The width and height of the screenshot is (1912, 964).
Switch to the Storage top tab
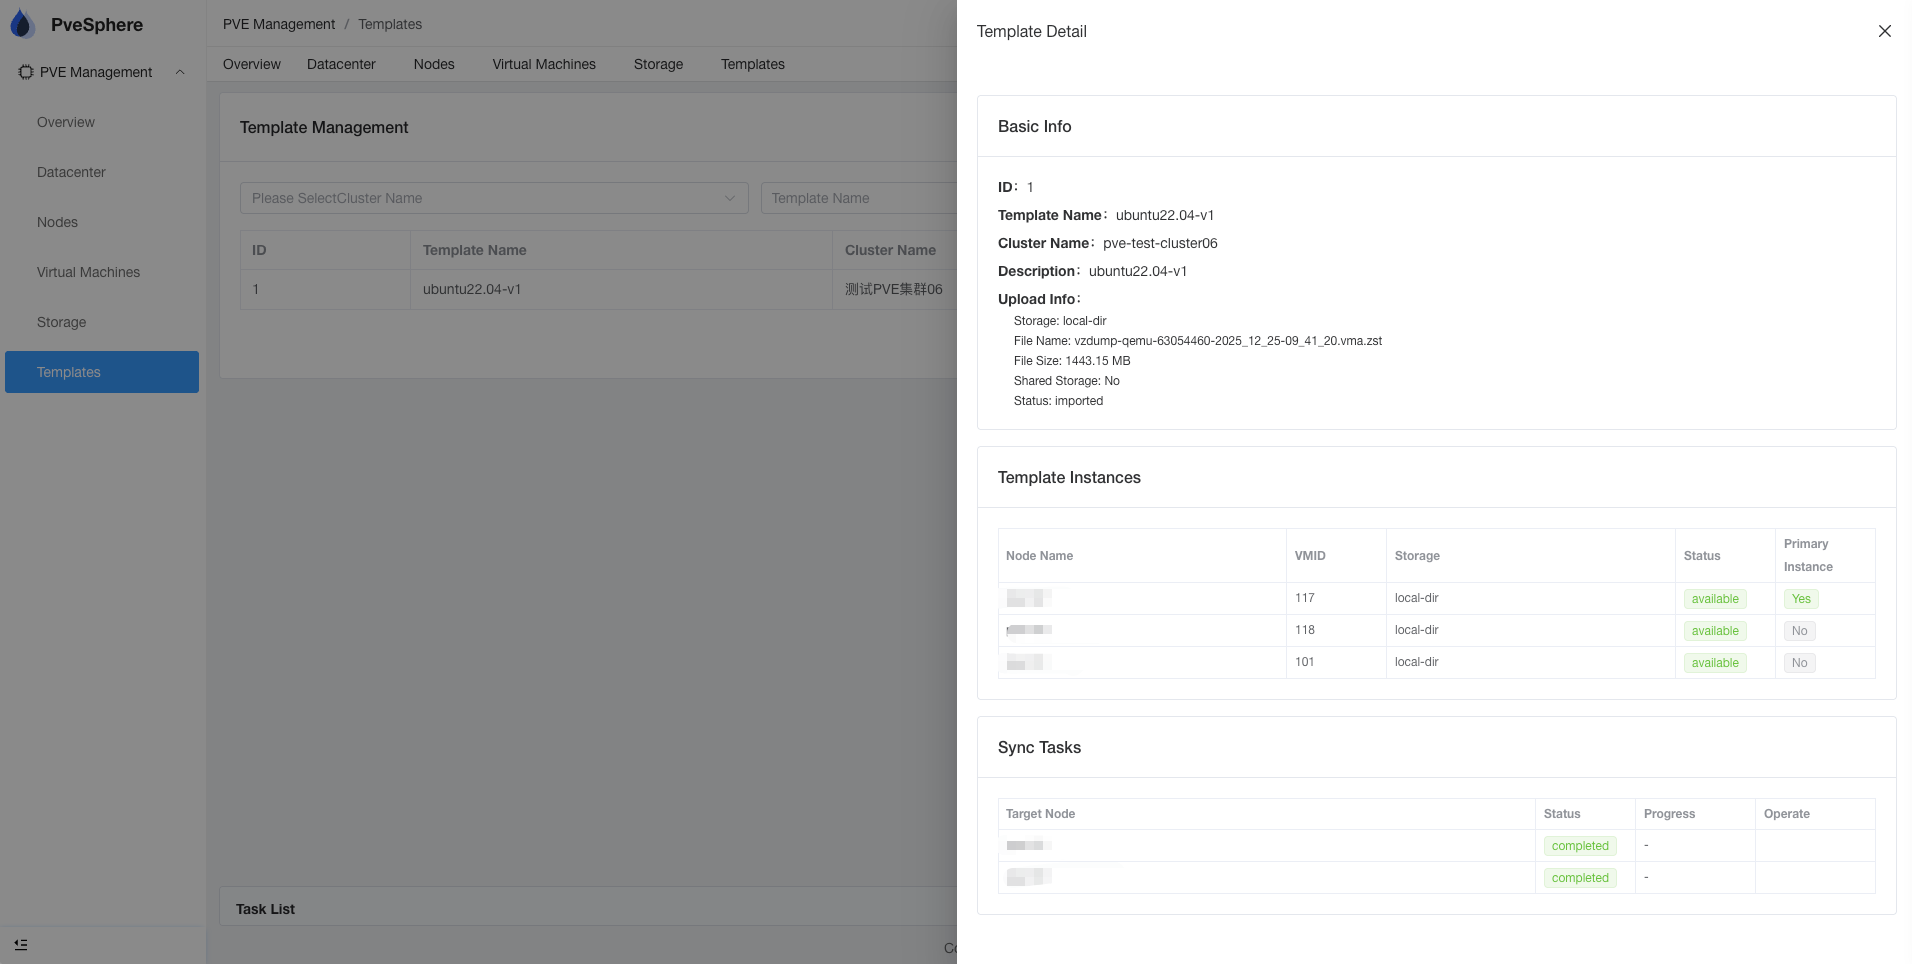(x=658, y=64)
